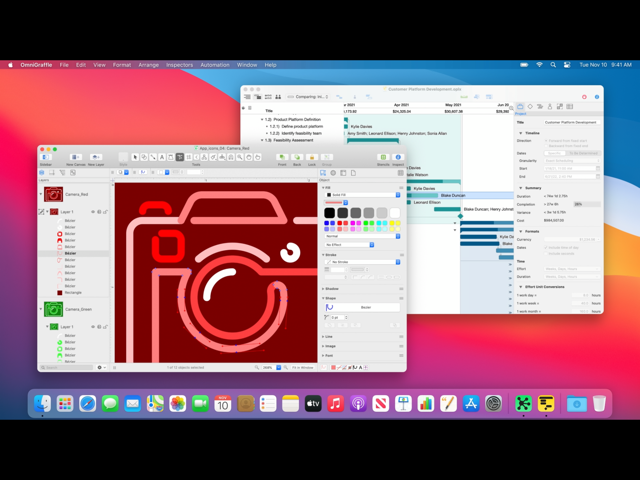Click the Fit in Window button

(x=303, y=367)
